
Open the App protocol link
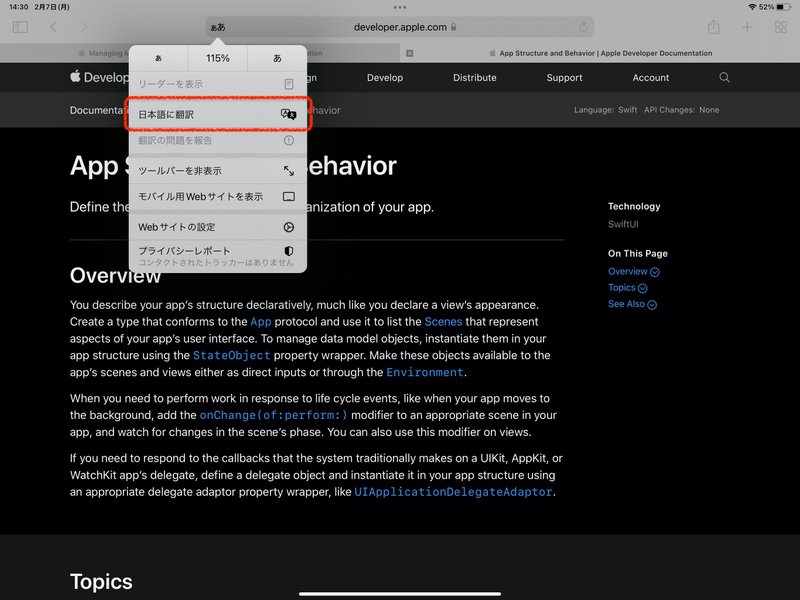click(261, 322)
